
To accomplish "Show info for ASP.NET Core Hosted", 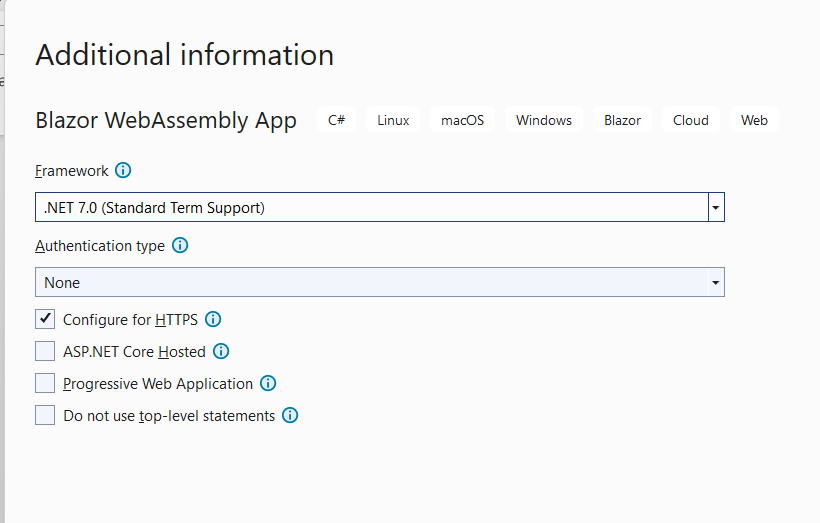I will click(x=221, y=352).
